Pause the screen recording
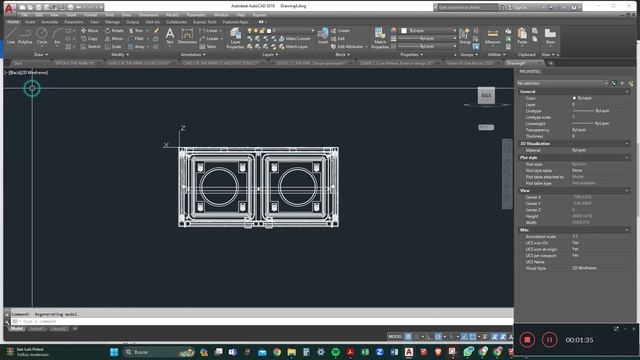 (549, 340)
